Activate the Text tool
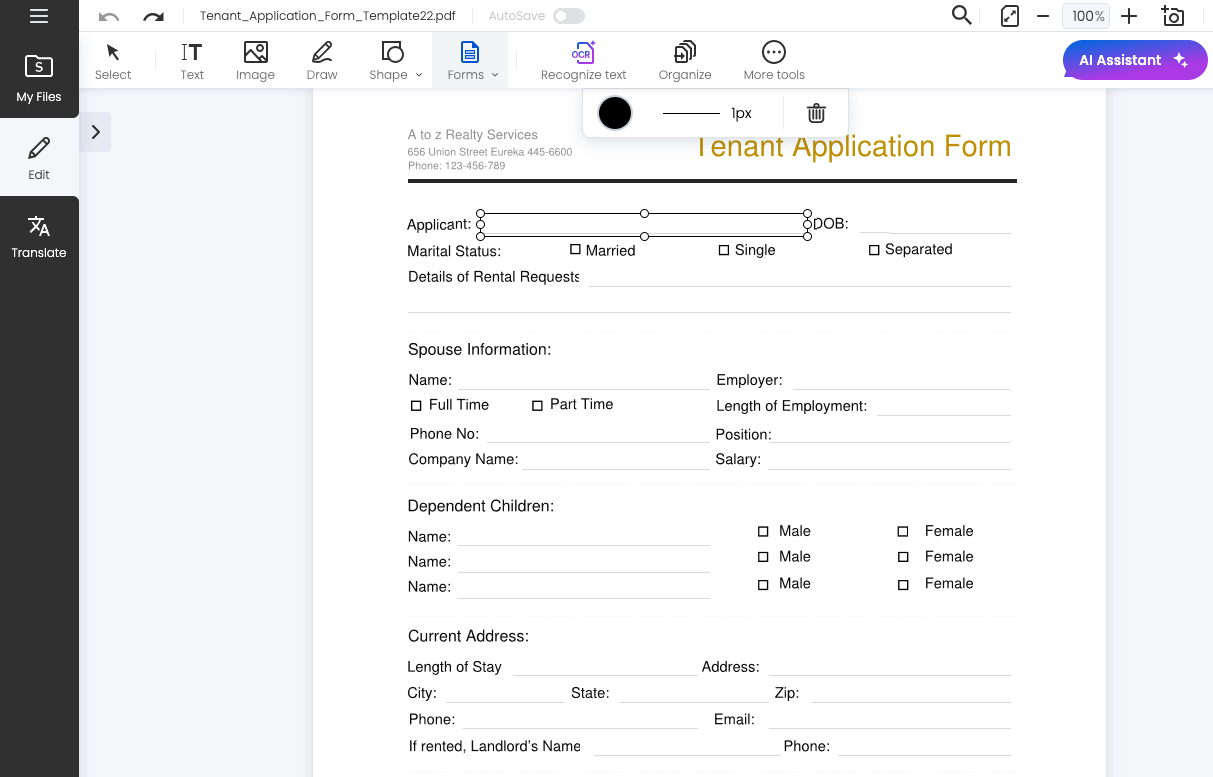1213x777 pixels. (192, 61)
